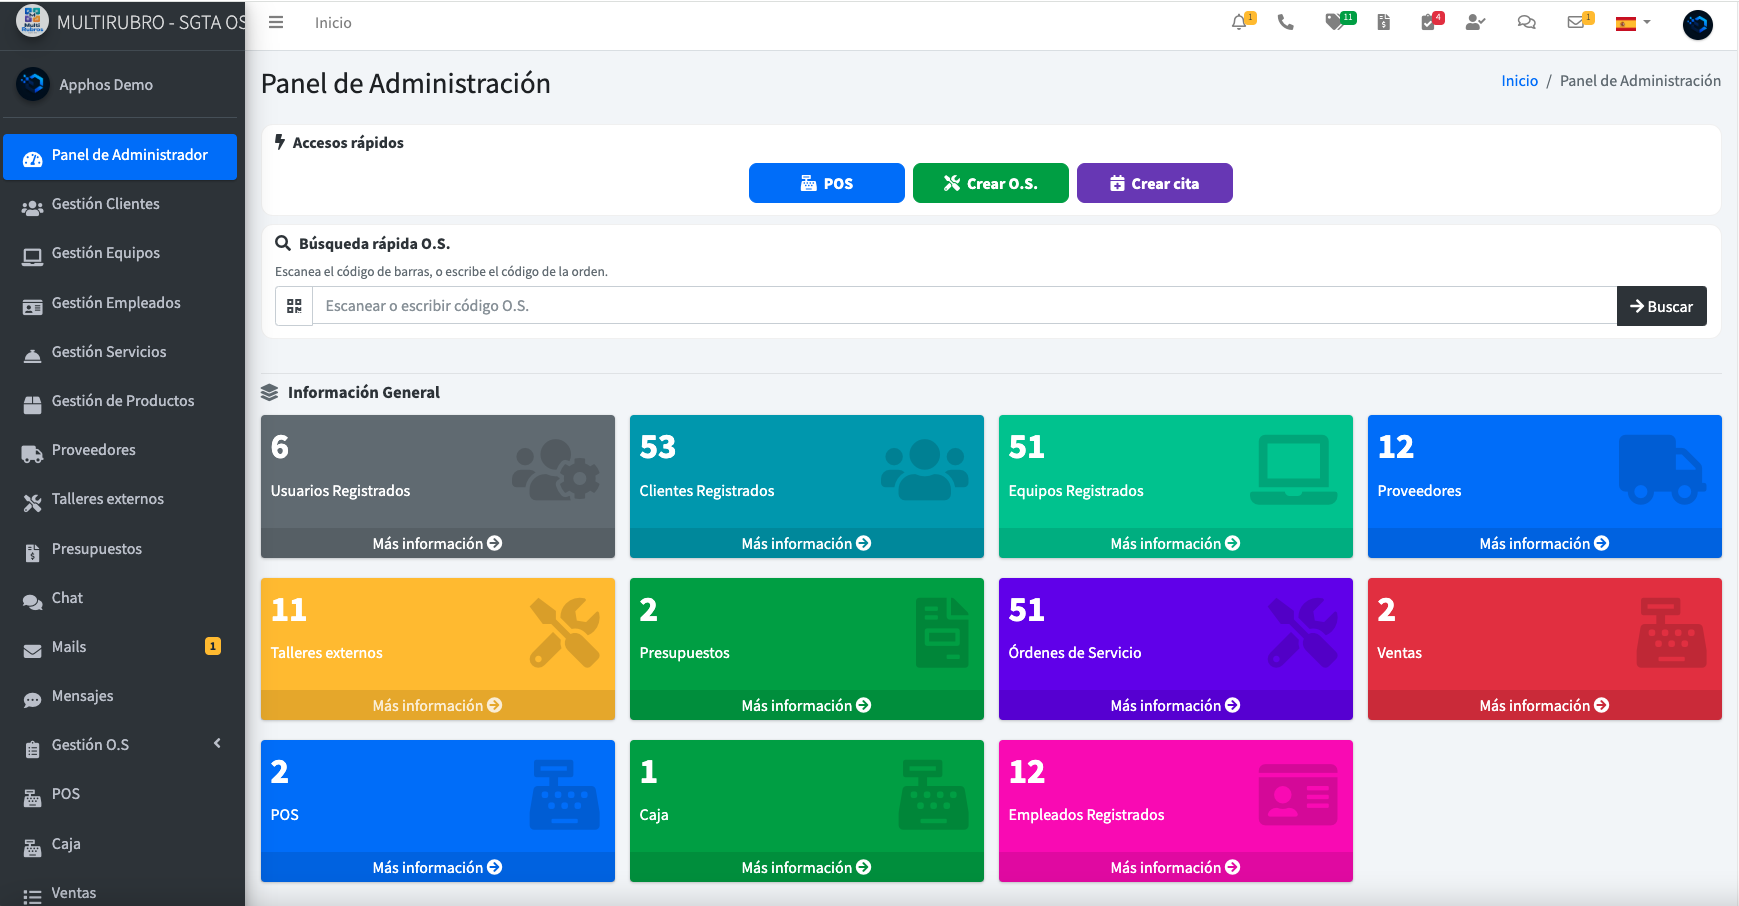This screenshot has height=906, width=1739.
Task: Click the Mensajes icon in sidebar
Action: click(32, 699)
